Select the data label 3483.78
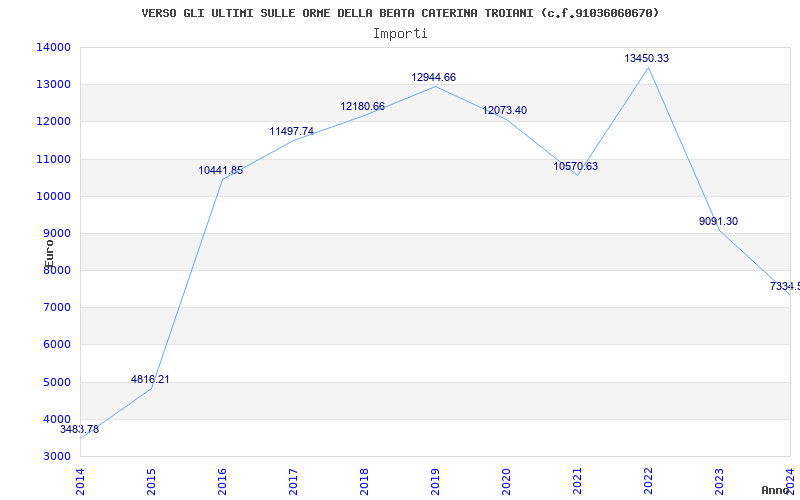800x500 pixels. (x=80, y=429)
